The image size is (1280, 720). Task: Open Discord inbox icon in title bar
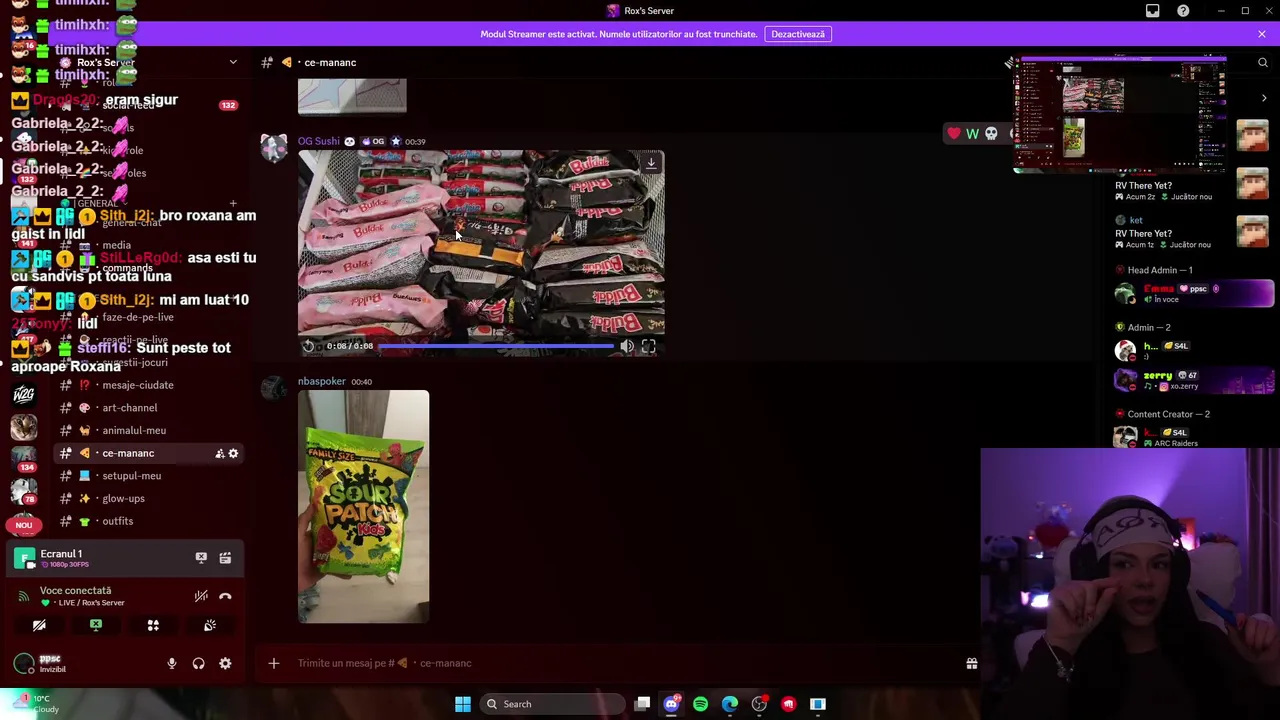(x=1152, y=11)
